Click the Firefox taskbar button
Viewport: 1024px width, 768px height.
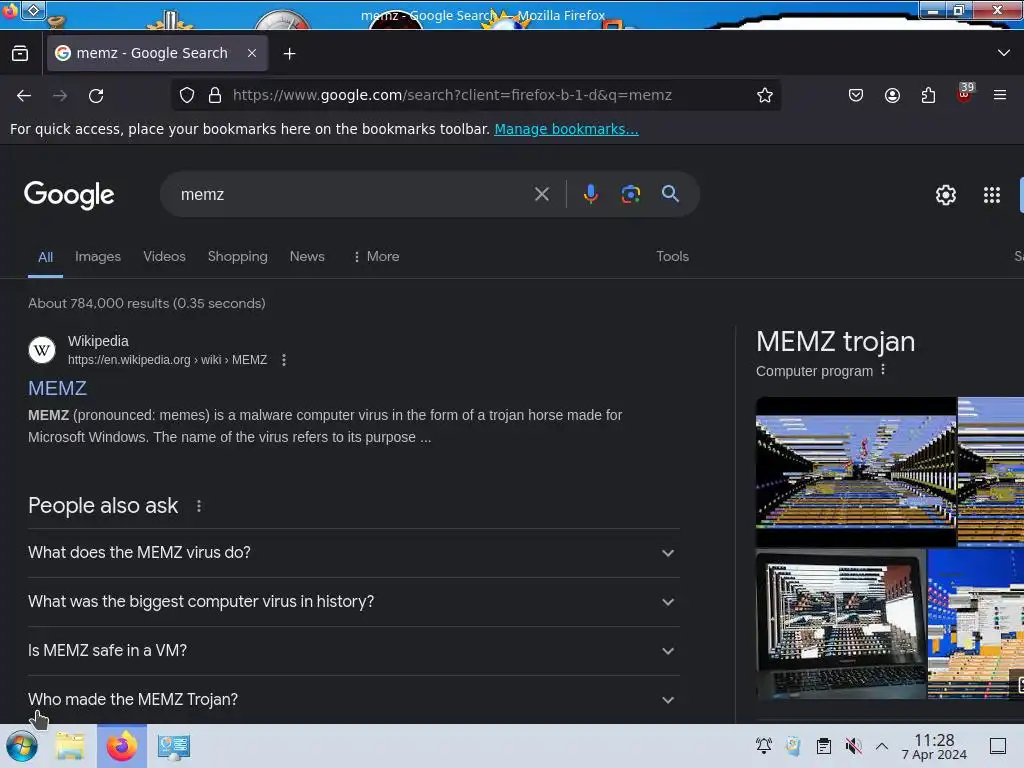click(x=121, y=746)
